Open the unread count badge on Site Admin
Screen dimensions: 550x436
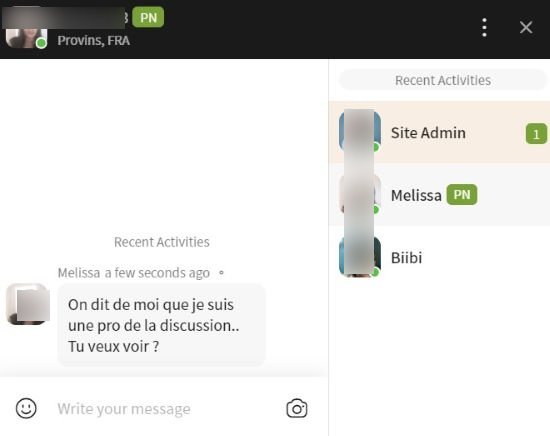click(536, 134)
